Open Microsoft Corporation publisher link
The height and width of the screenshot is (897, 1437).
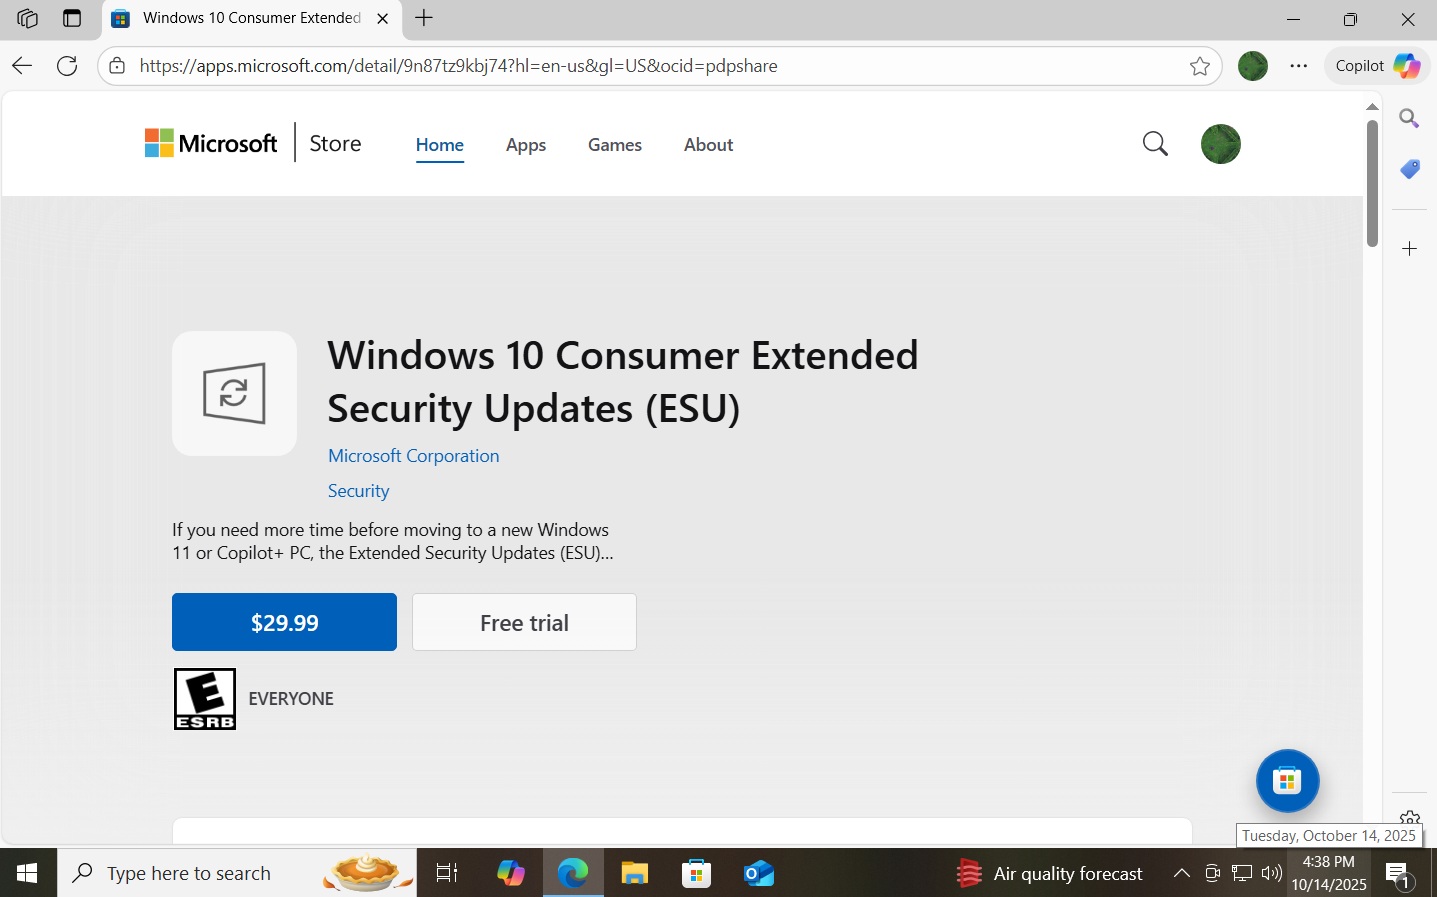414,456
